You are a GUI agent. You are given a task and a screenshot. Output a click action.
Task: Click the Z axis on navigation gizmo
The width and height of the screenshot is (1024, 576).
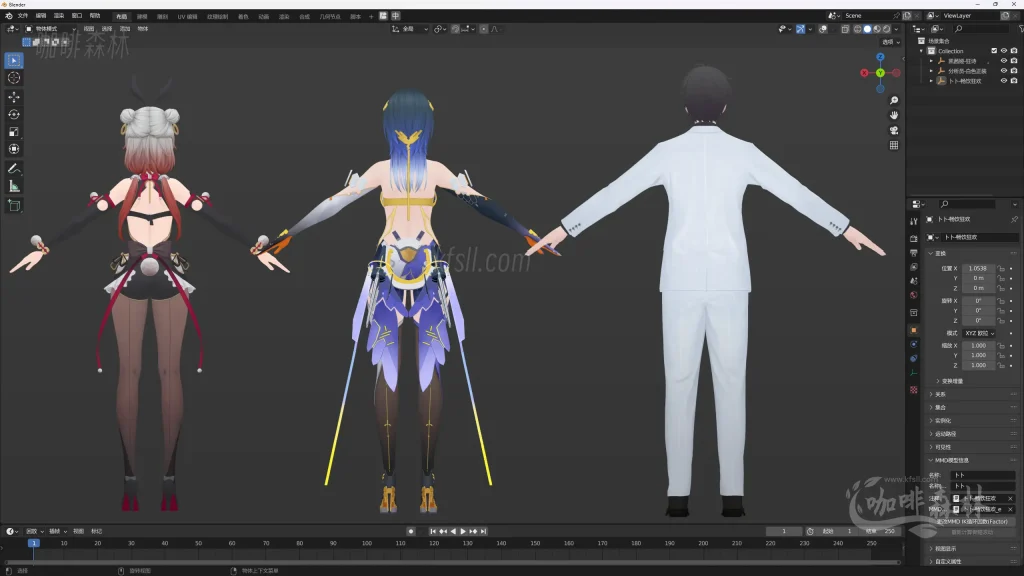[880, 57]
